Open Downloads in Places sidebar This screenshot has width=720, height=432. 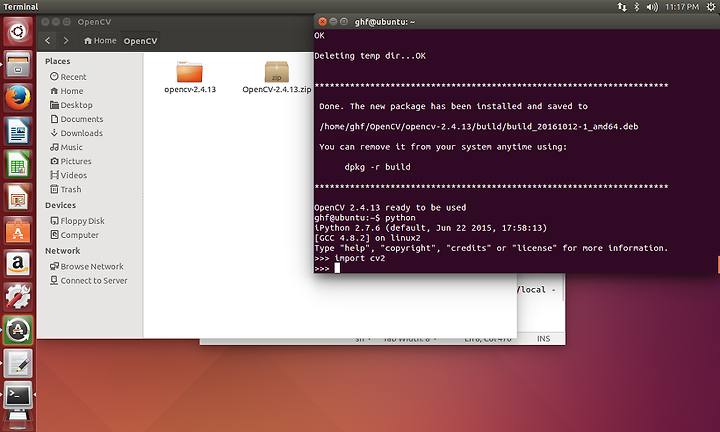[x=76, y=133]
